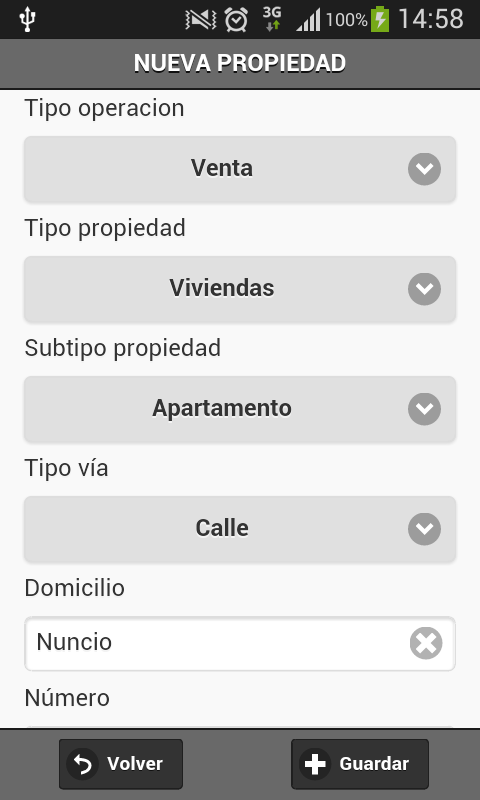Click the Volver button

click(121, 764)
